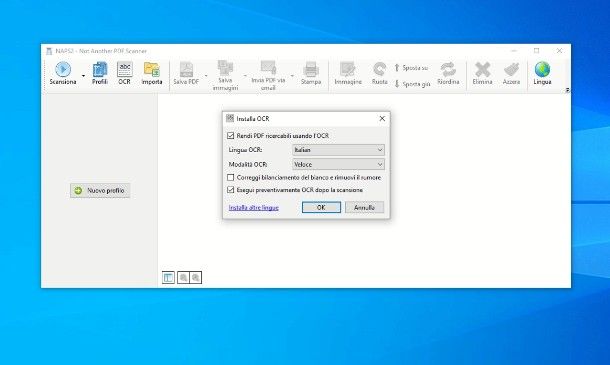Expand the Salva PDF dropdown arrow
610x365 pixels.
206,75
